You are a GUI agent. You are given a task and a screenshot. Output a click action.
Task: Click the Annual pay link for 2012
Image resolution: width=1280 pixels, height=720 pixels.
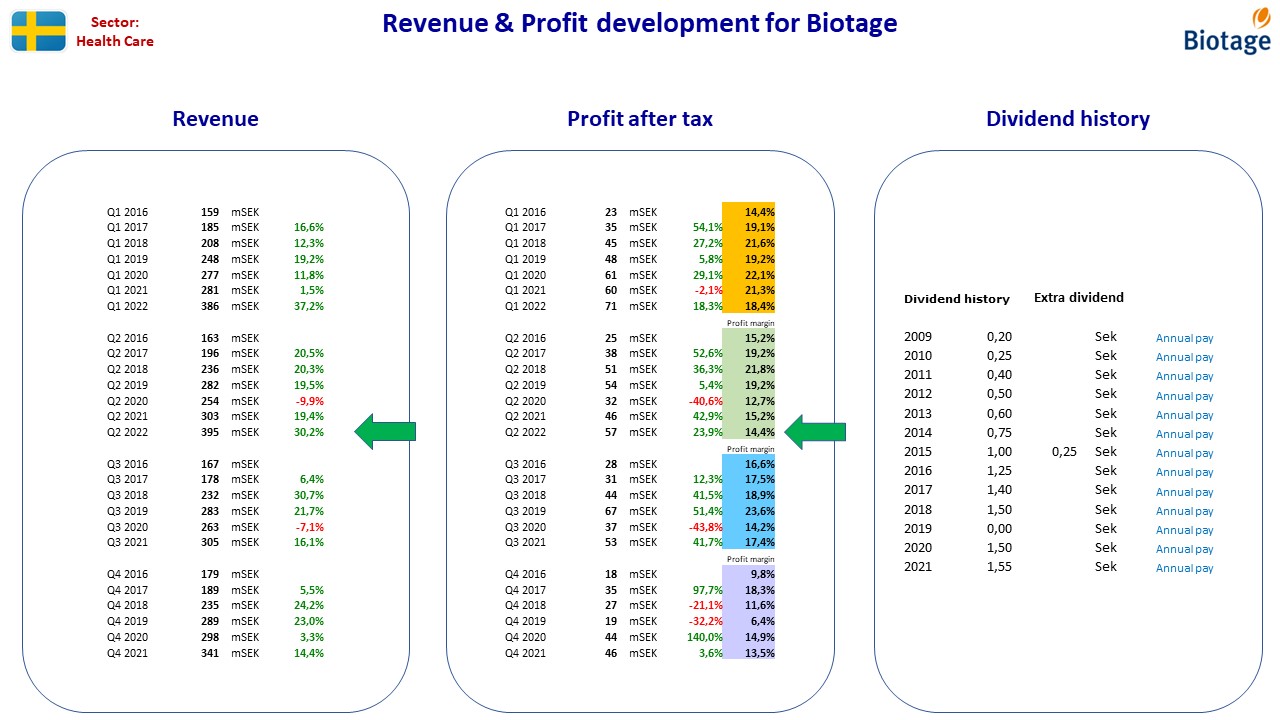pos(1185,396)
